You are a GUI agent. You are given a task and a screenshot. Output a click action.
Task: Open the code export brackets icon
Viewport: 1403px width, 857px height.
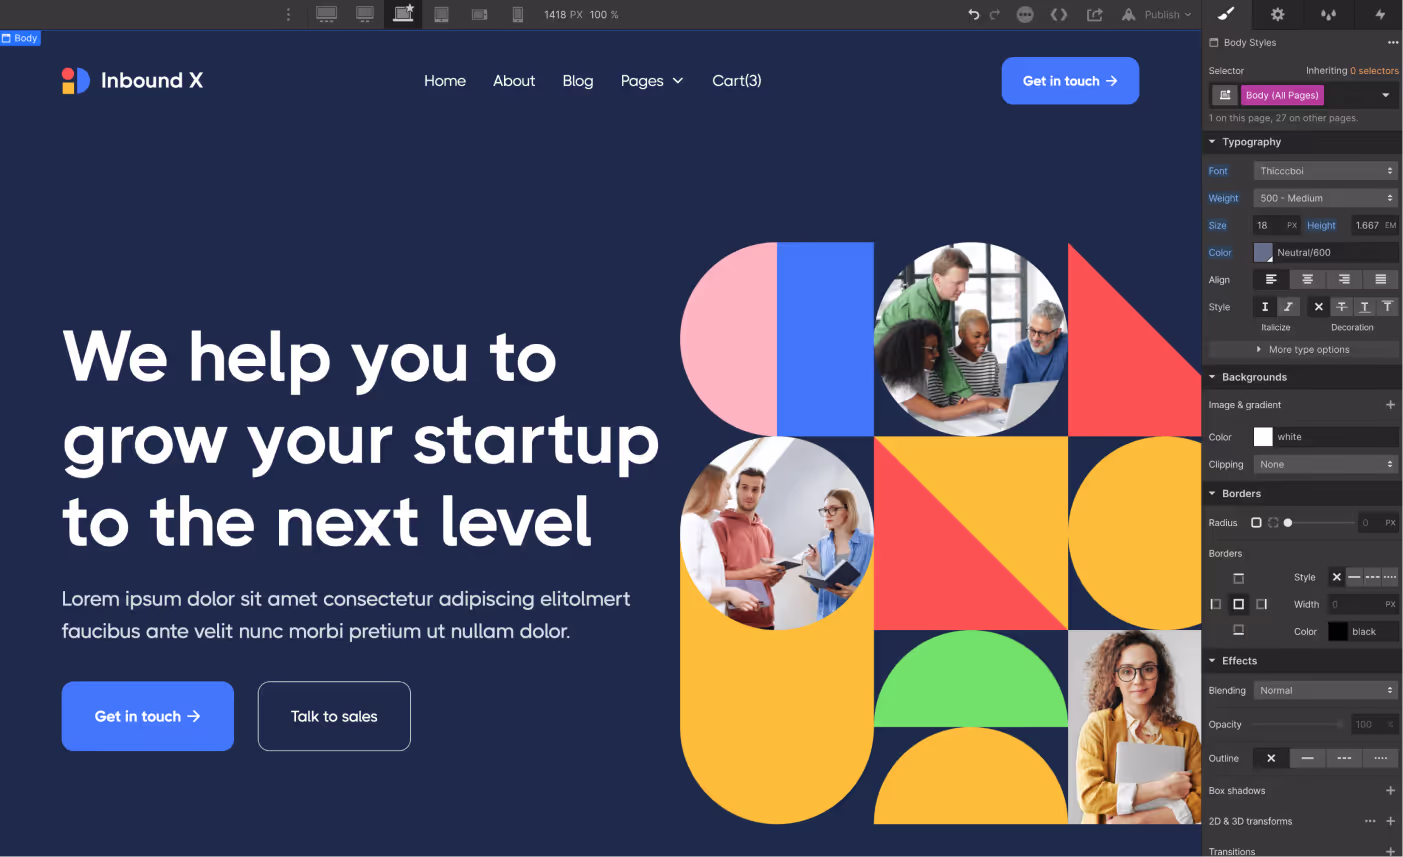point(1058,14)
